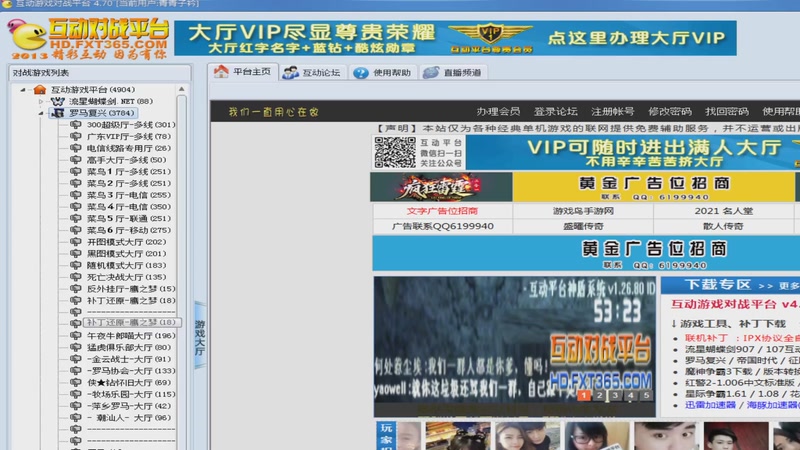Screen dimensions: 800x450
Task: Click the house icon beside 互动游戏平台 (4904)
Action: [x=39, y=90]
